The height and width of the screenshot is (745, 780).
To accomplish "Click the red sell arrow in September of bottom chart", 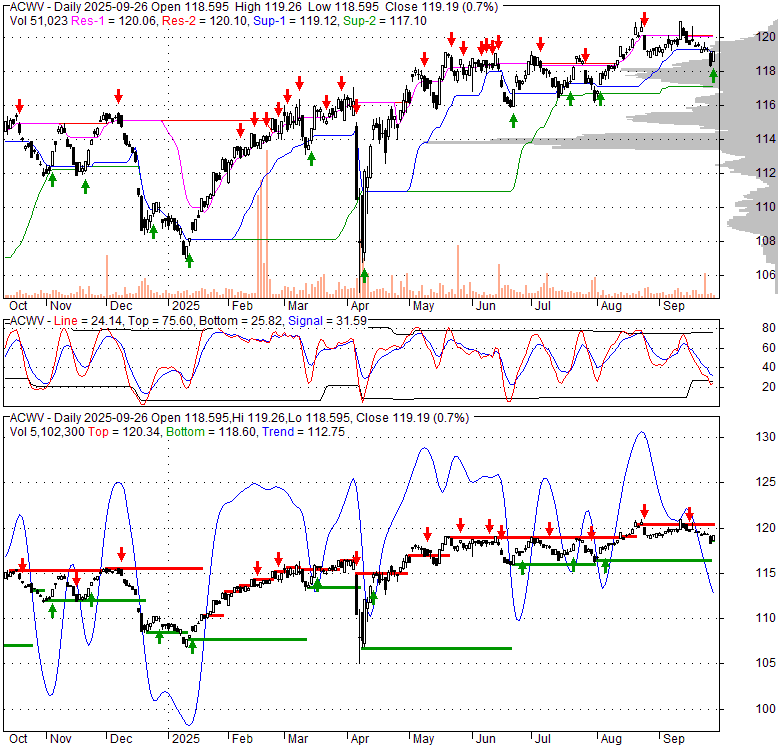I will pos(690,515).
